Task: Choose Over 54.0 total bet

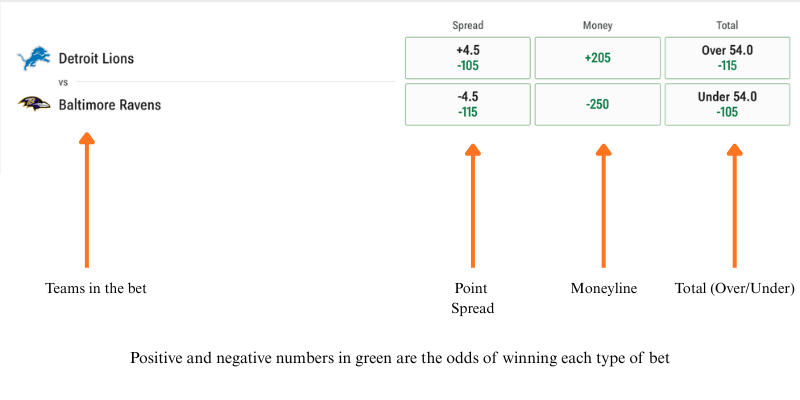Action: (727, 58)
